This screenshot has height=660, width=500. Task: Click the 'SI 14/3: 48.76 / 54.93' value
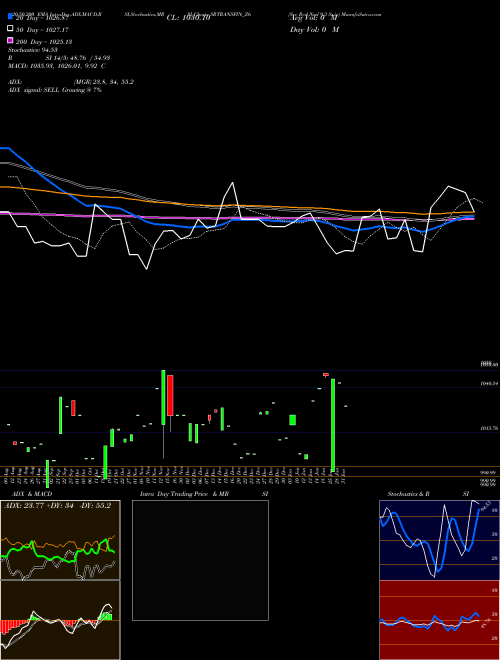click(78, 58)
